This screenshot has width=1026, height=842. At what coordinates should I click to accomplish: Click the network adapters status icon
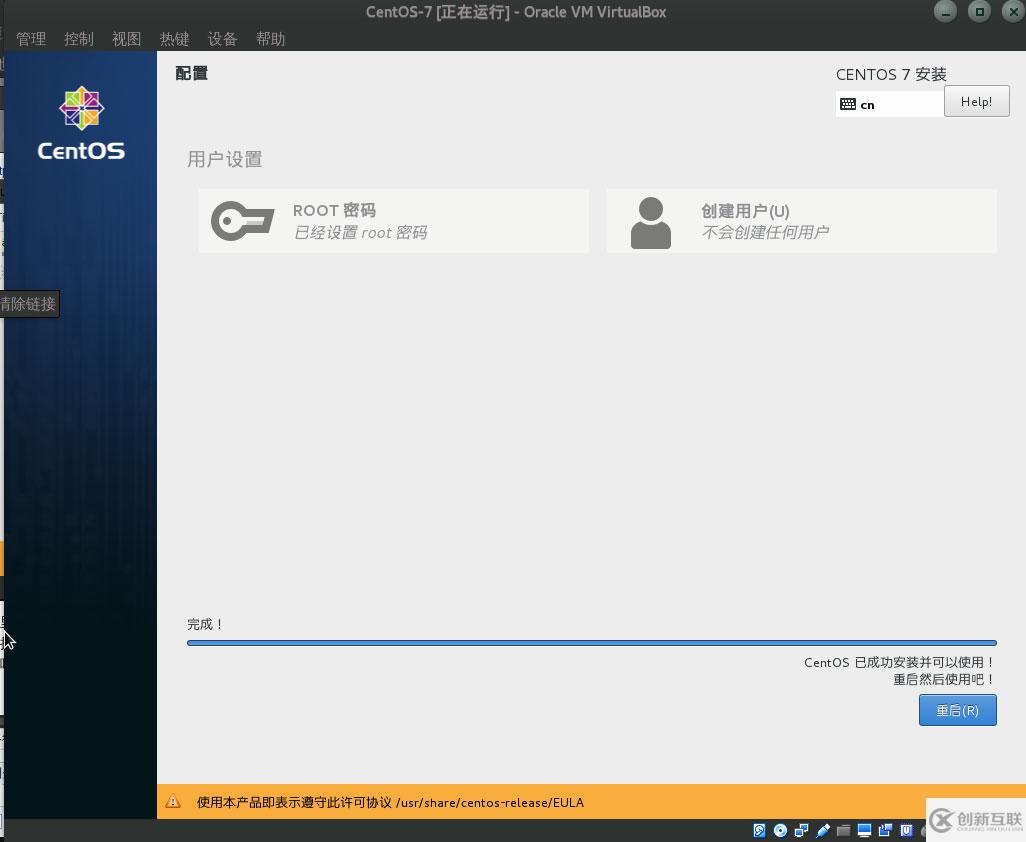(x=801, y=831)
